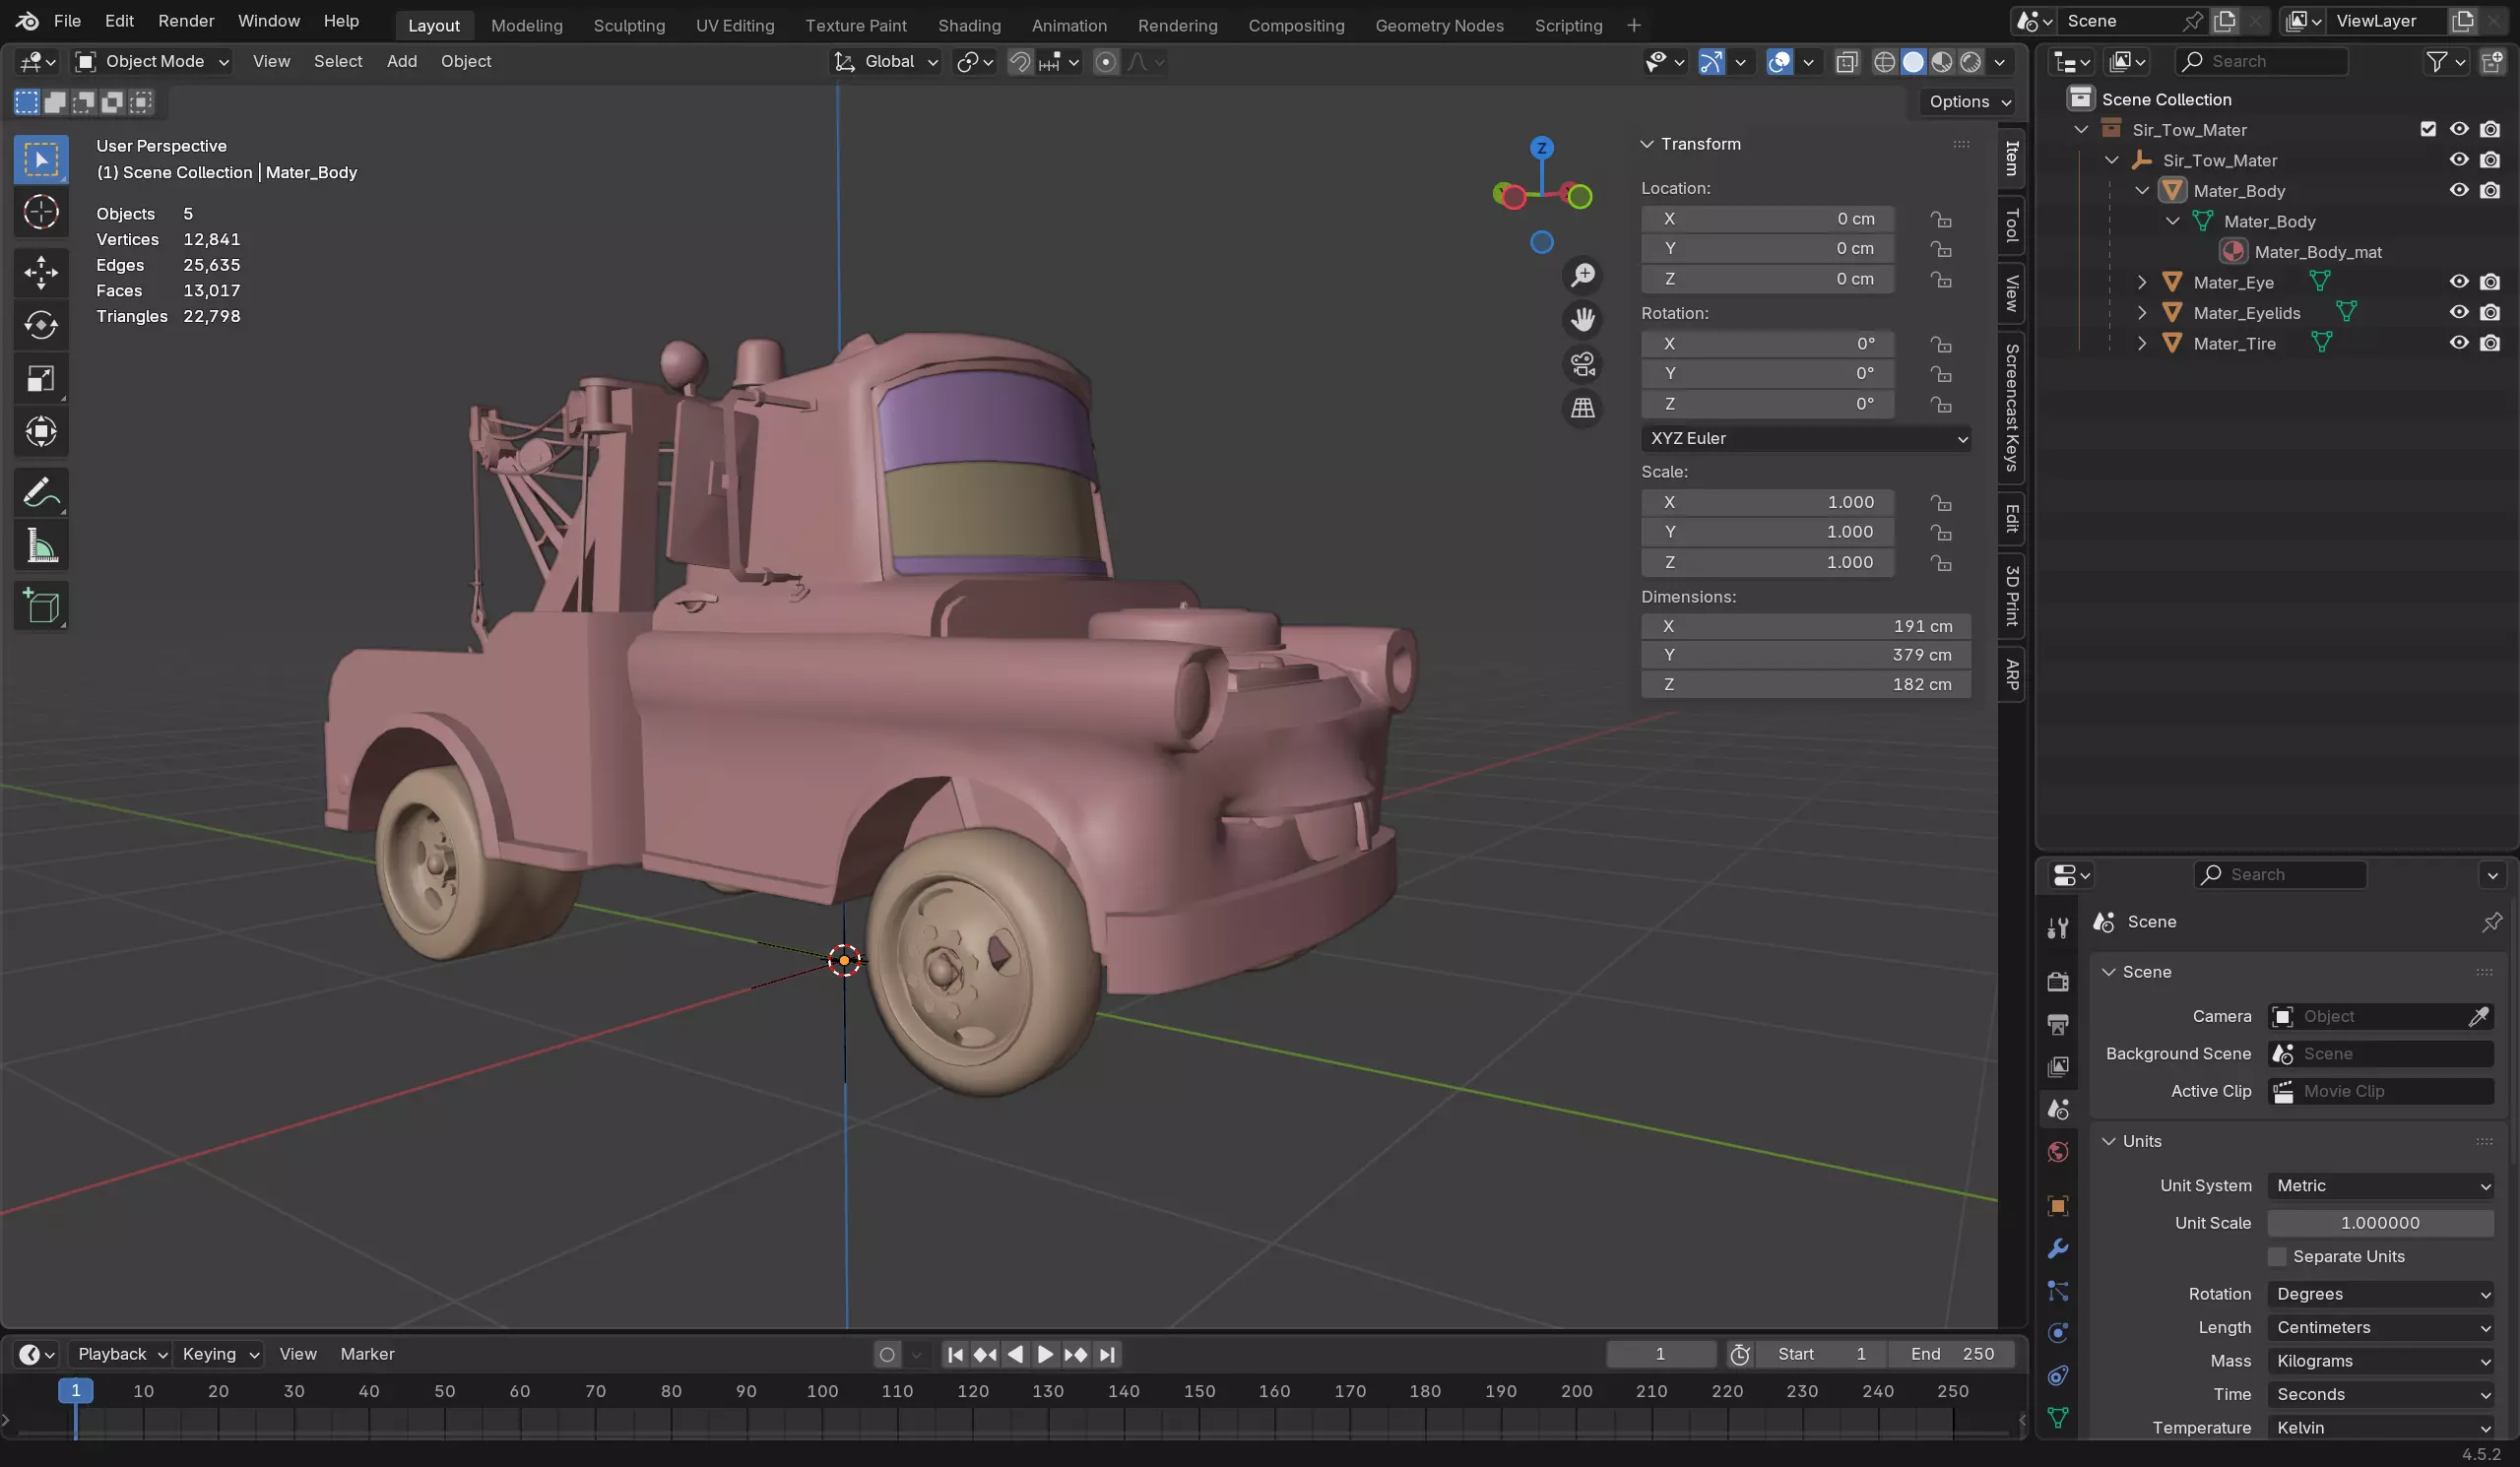Jump to the end frame

1106,1354
